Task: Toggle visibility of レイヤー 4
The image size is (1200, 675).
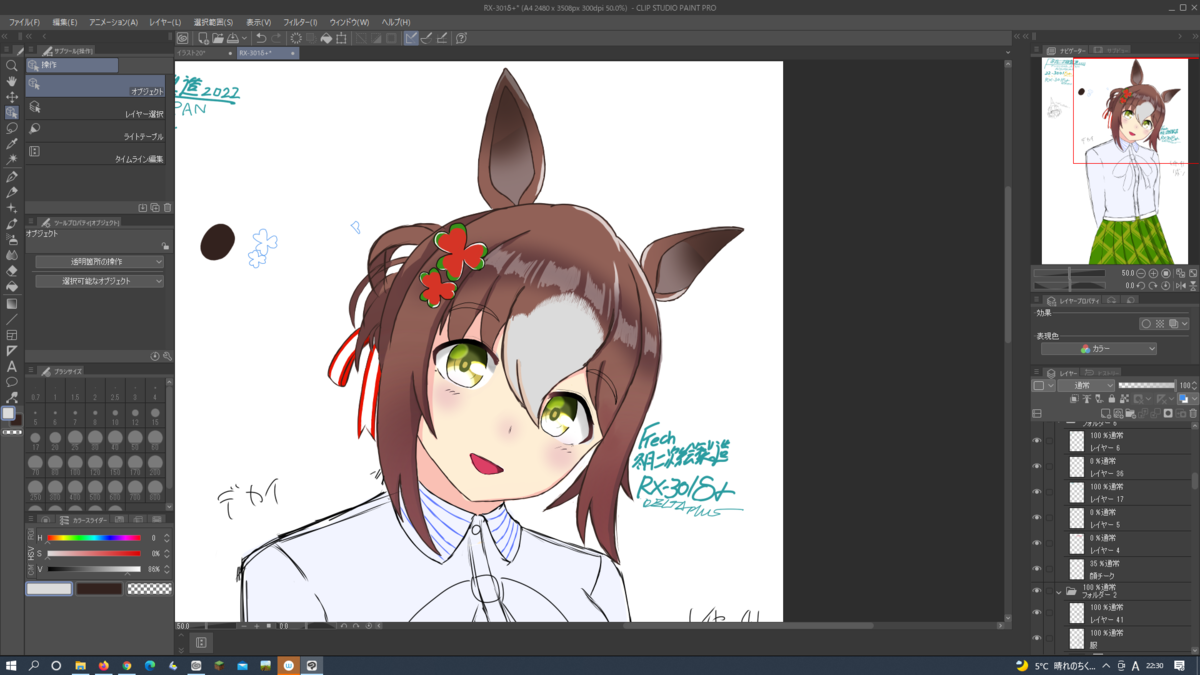Action: [1036, 543]
